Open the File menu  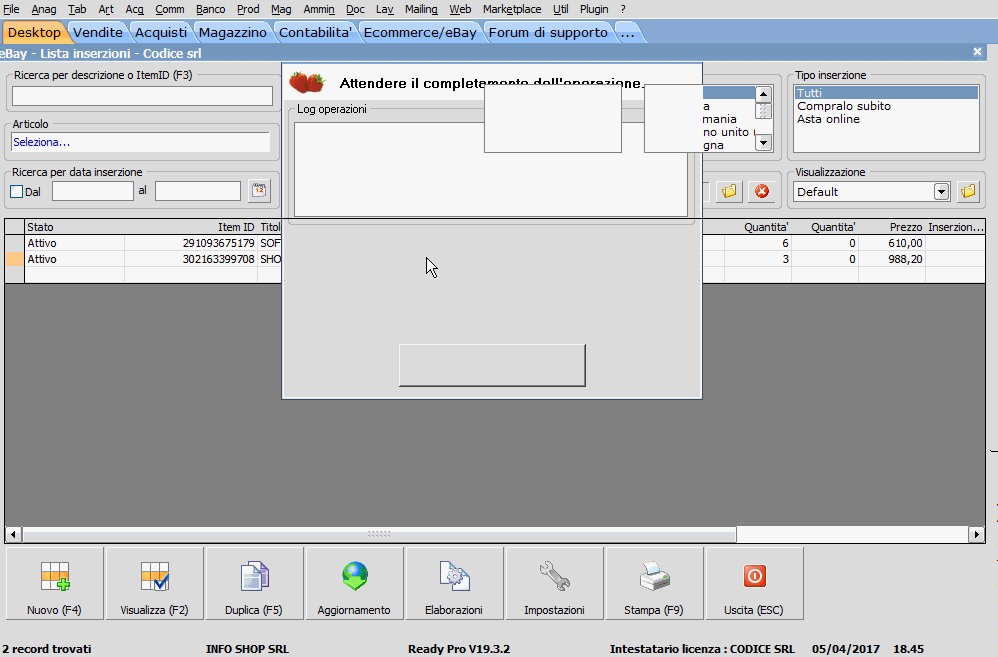11,9
